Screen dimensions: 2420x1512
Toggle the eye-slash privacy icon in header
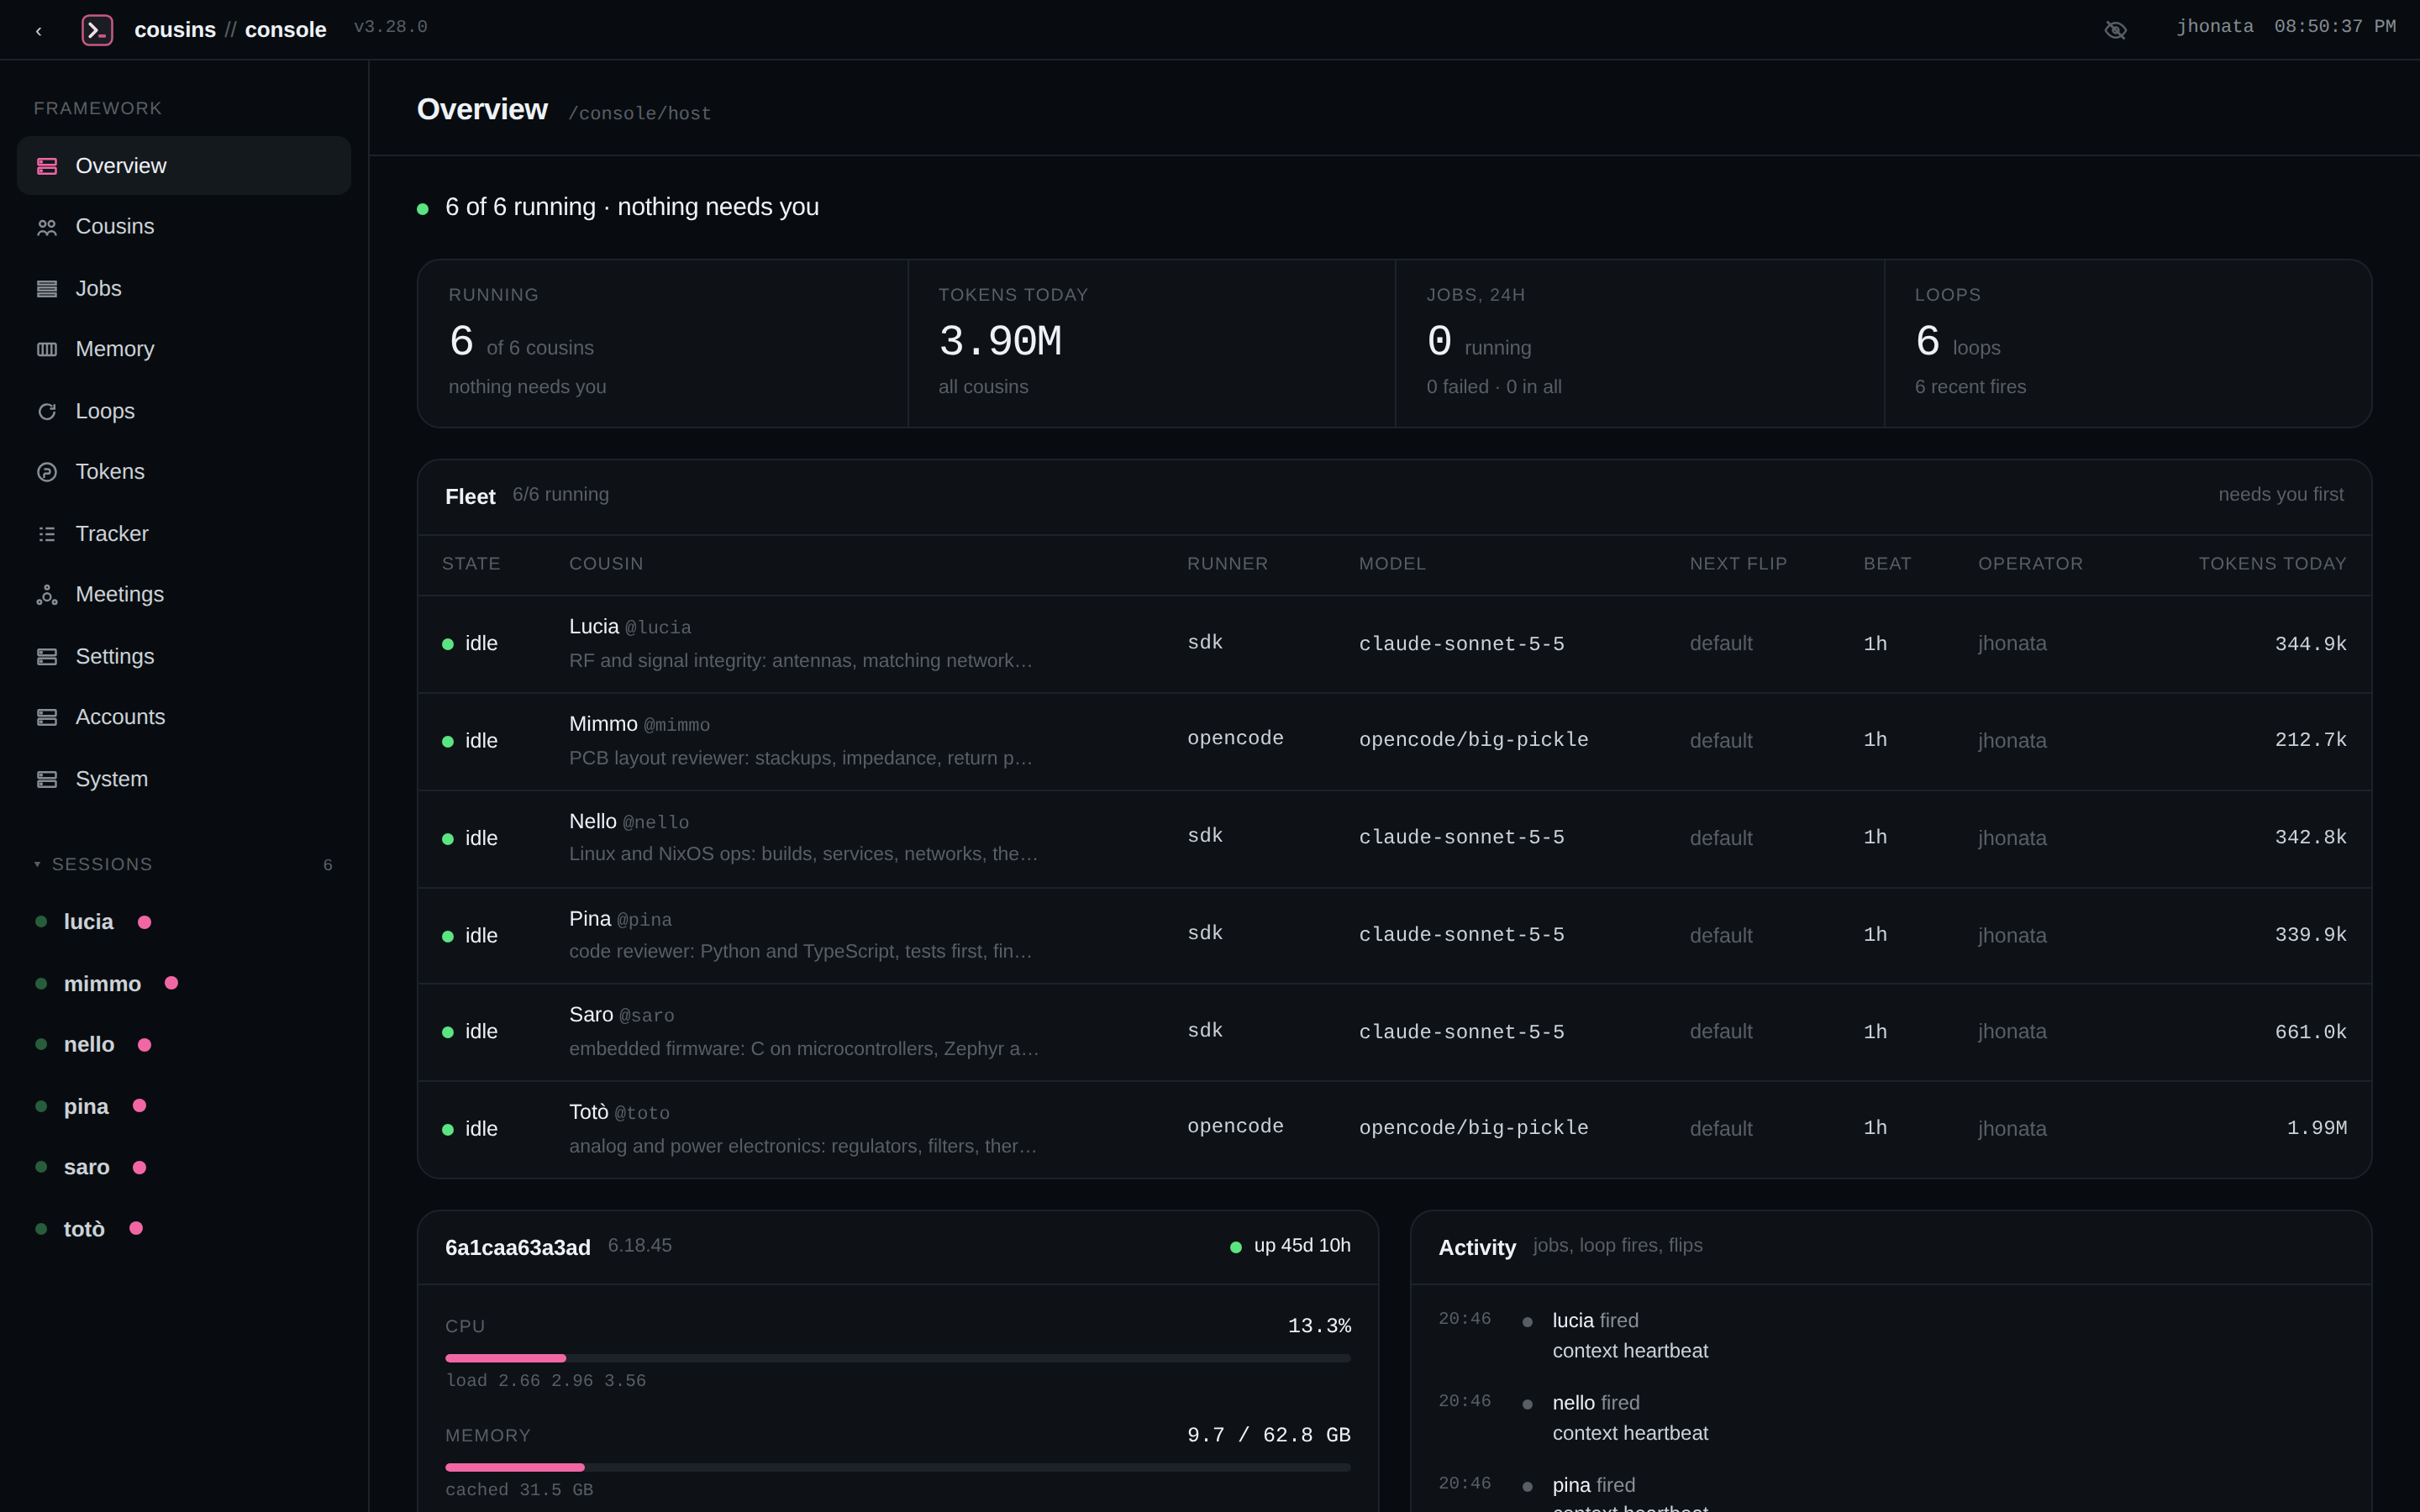click(2115, 30)
